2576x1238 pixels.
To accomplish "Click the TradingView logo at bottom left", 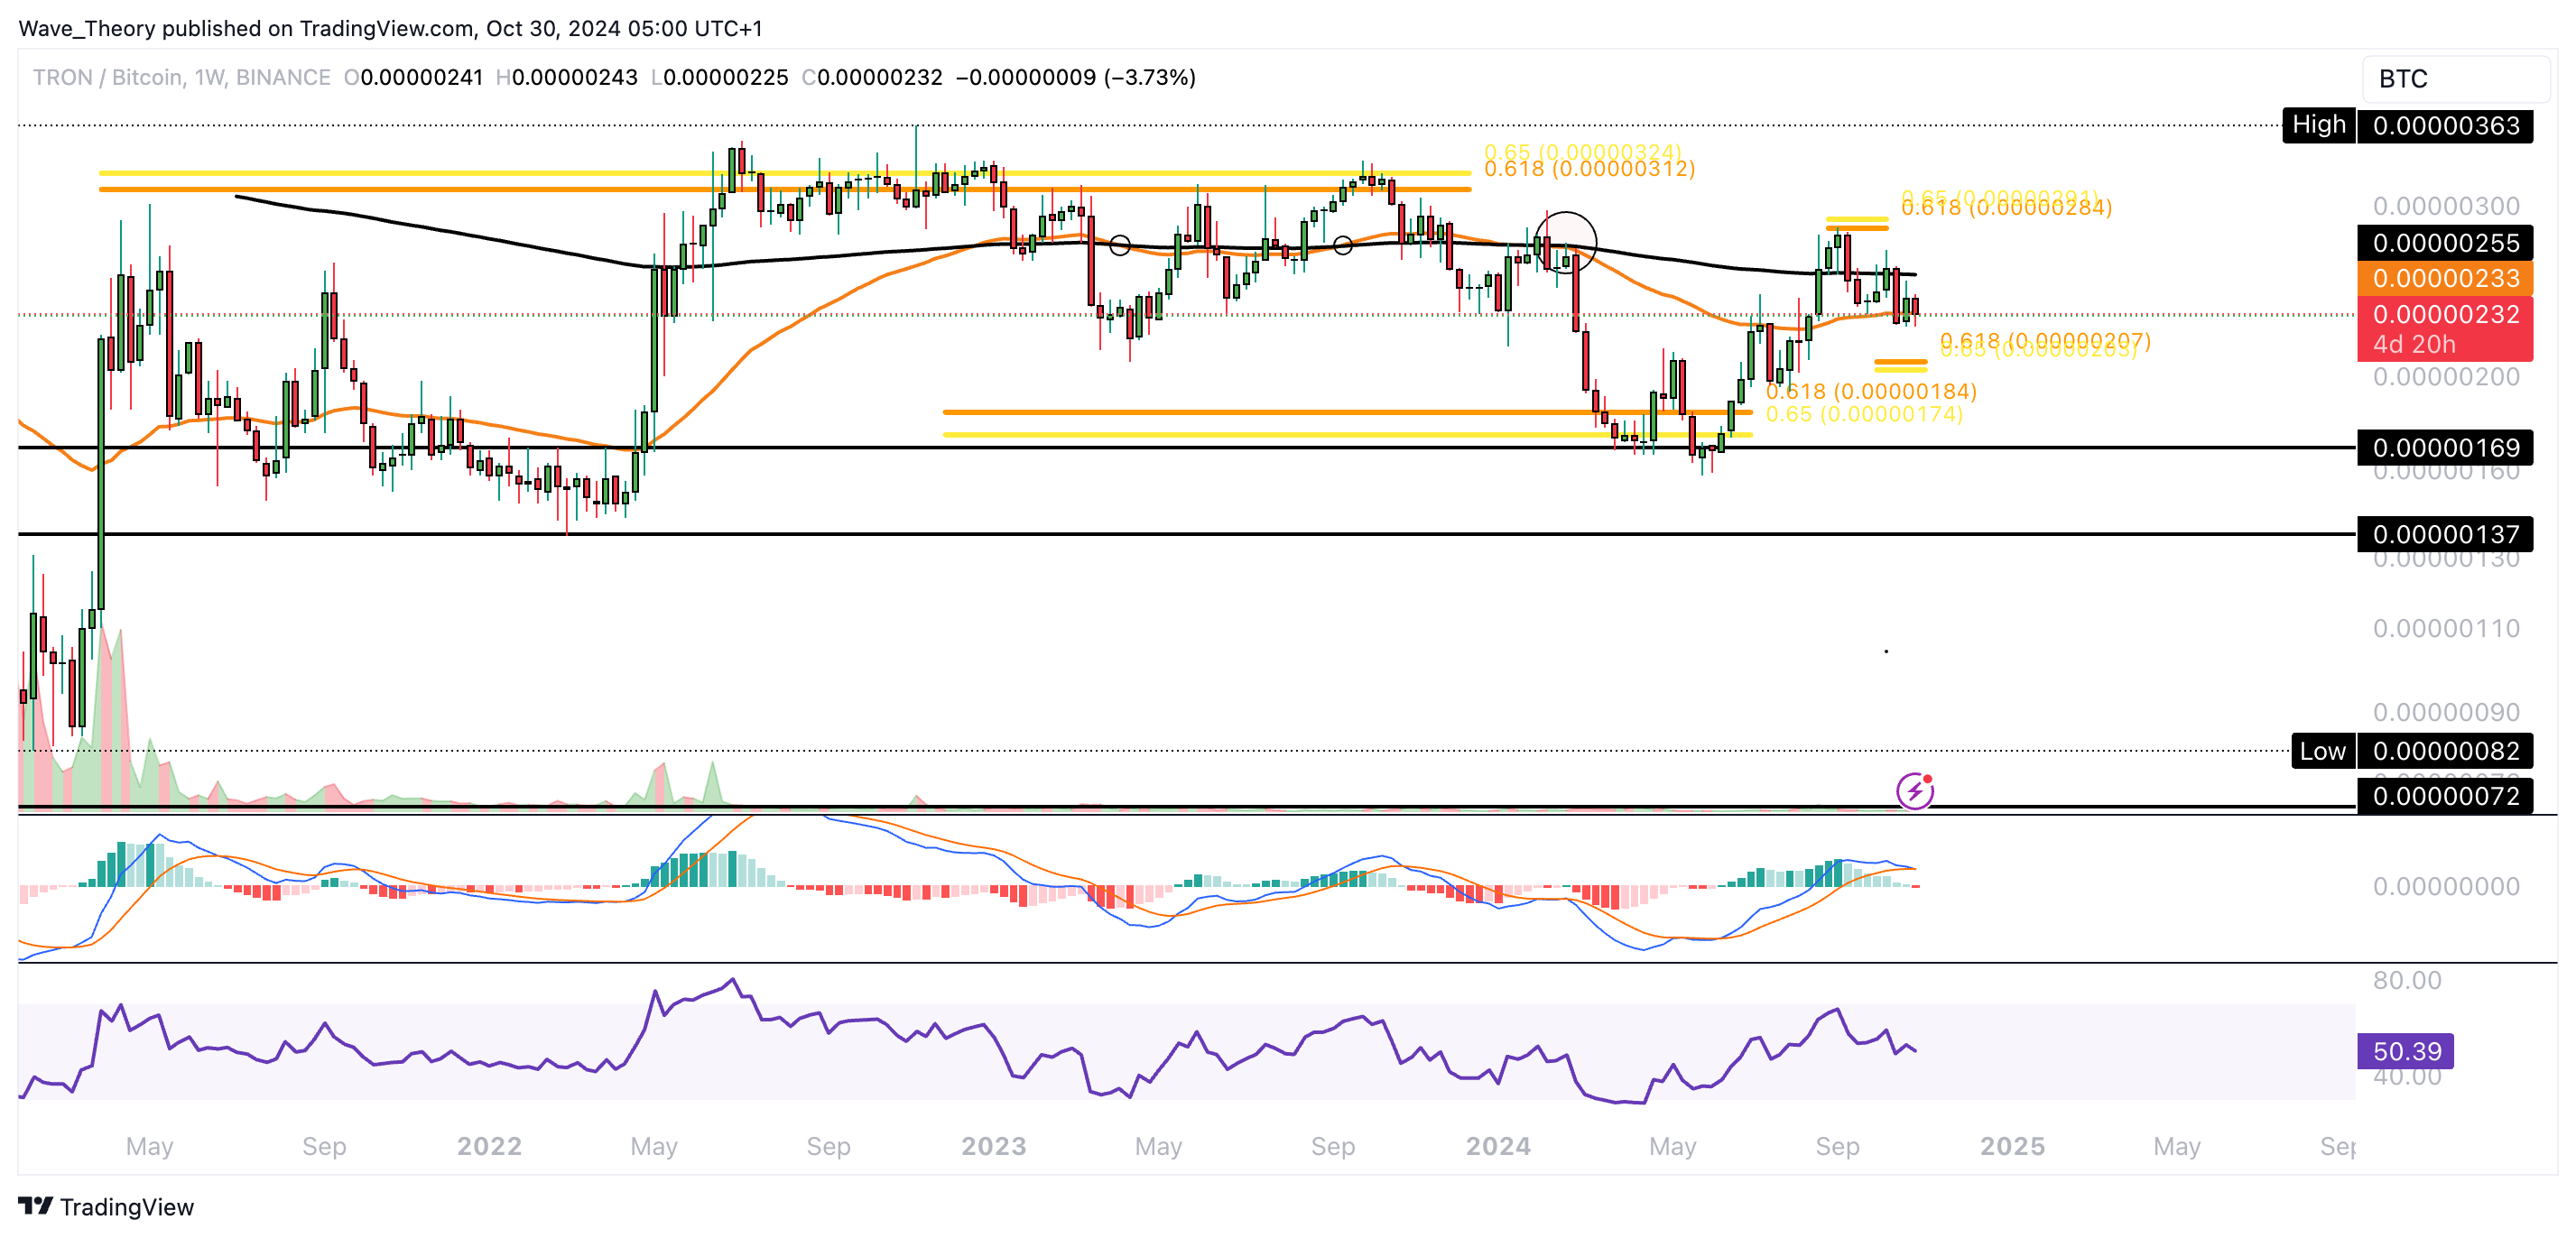I will point(106,1206).
